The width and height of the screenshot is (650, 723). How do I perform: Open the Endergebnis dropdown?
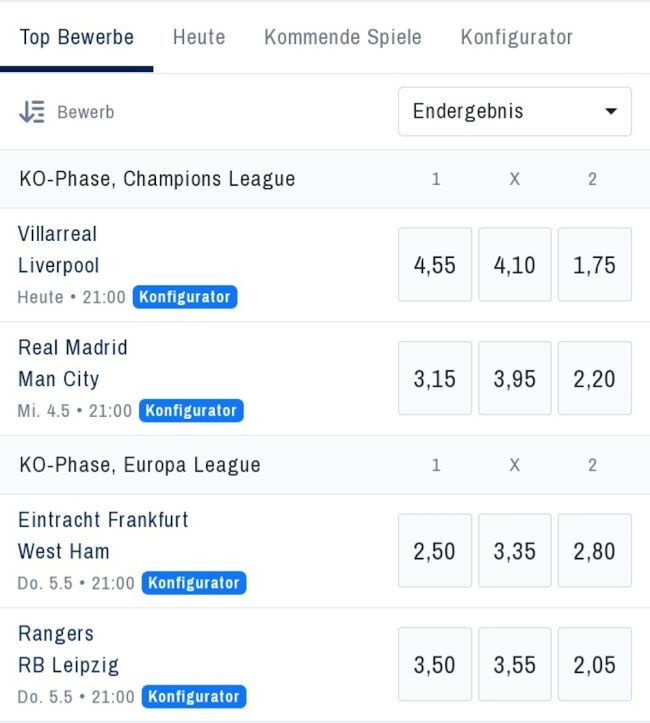click(x=514, y=111)
